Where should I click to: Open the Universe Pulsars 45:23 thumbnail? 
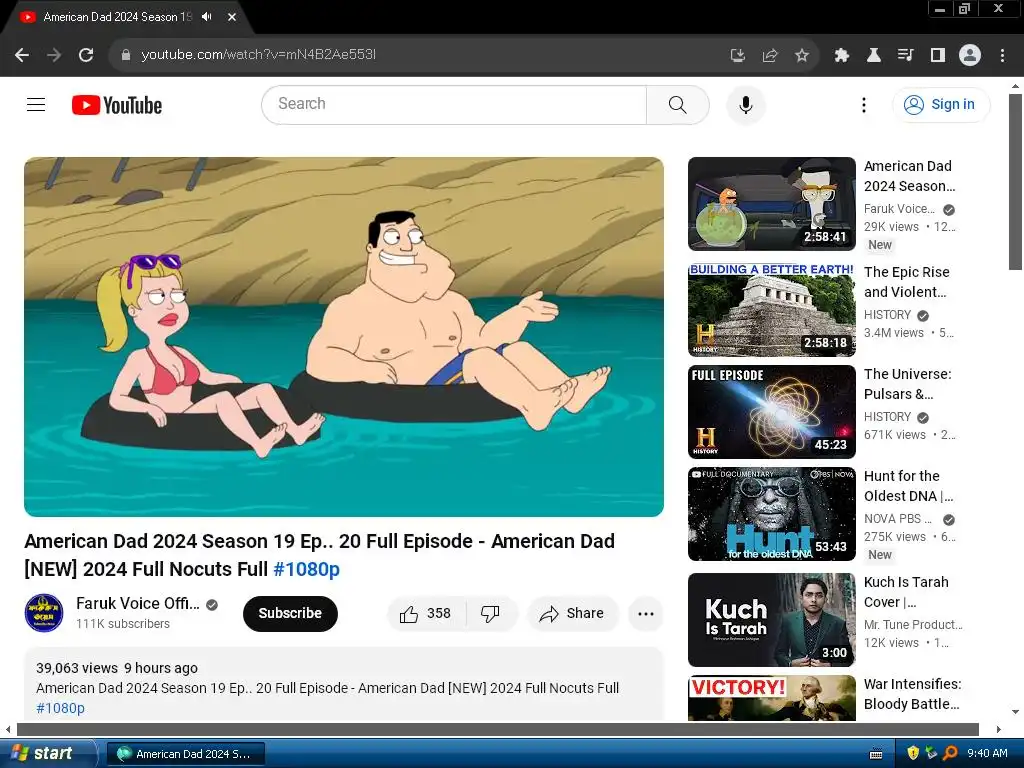coord(771,411)
